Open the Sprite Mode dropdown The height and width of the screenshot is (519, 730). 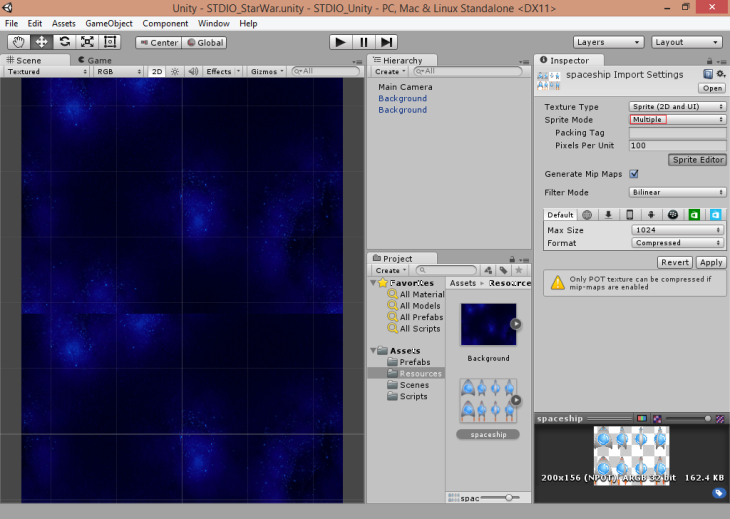pyautogui.click(x=677, y=120)
